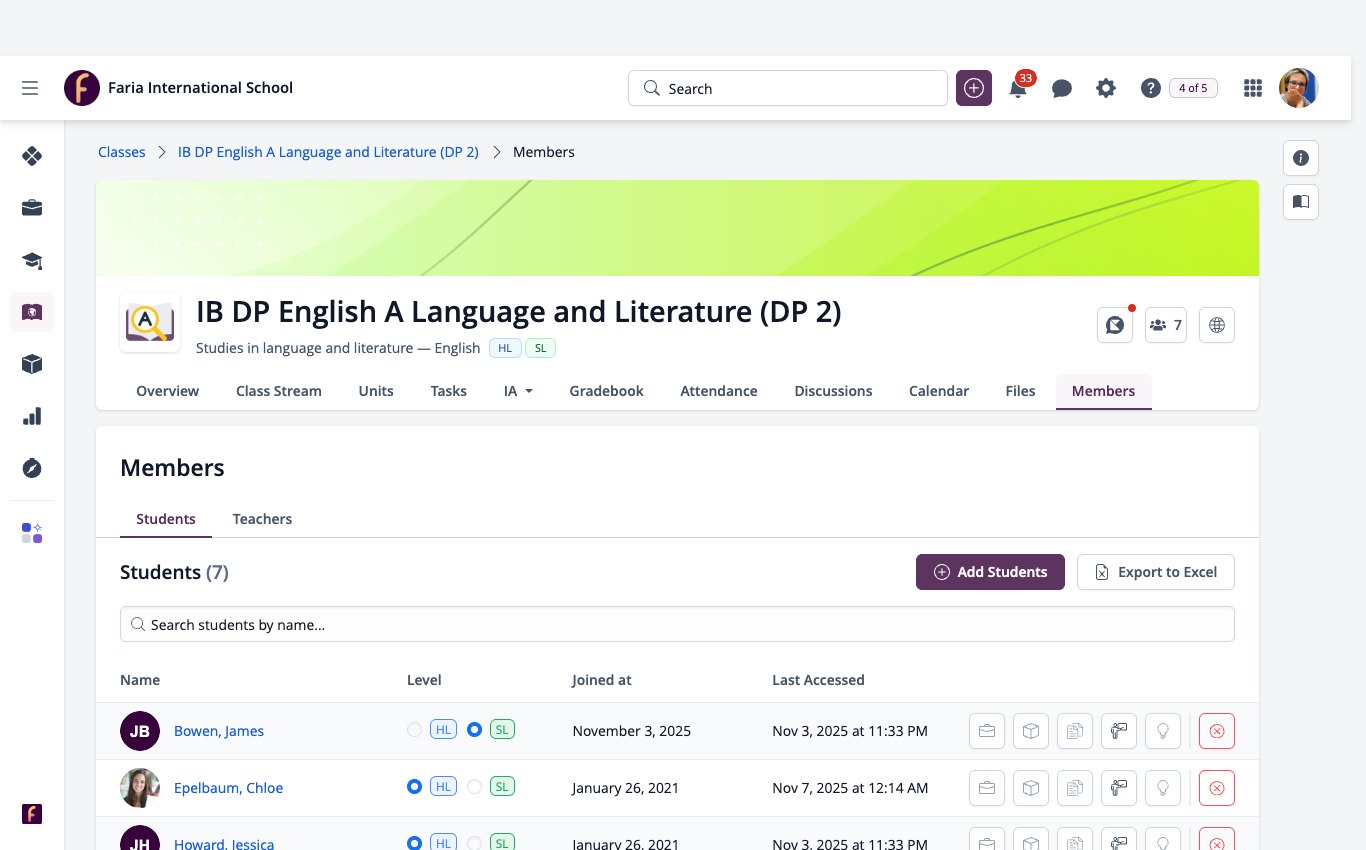
Task: Select HL radio for Bowen, James
Action: pyautogui.click(x=415, y=730)
